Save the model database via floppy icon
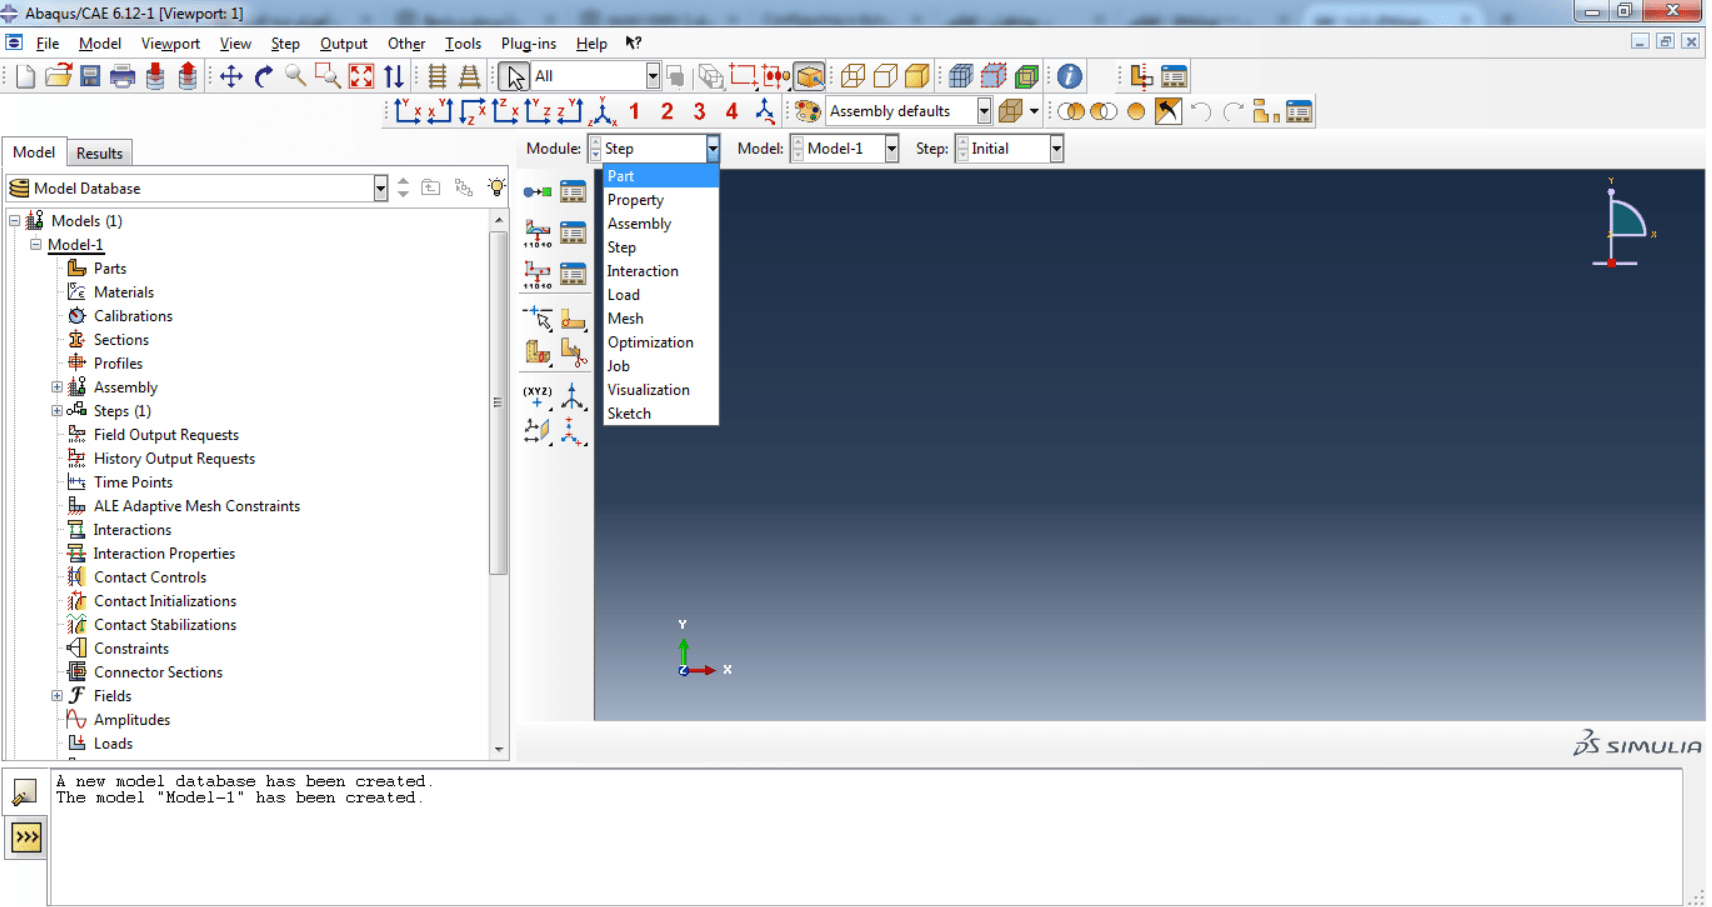 pyautogui.click(x=90, y=76)
